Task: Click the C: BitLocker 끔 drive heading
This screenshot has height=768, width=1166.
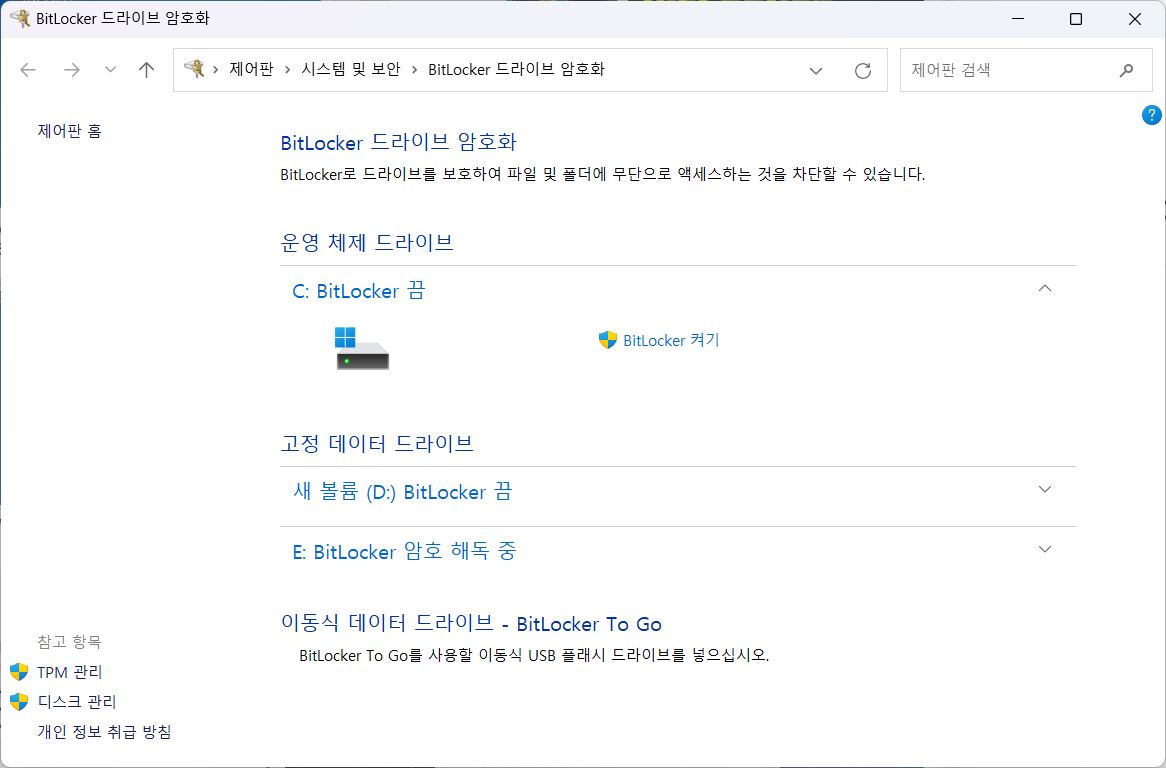Action: click(x=358, y=291)
